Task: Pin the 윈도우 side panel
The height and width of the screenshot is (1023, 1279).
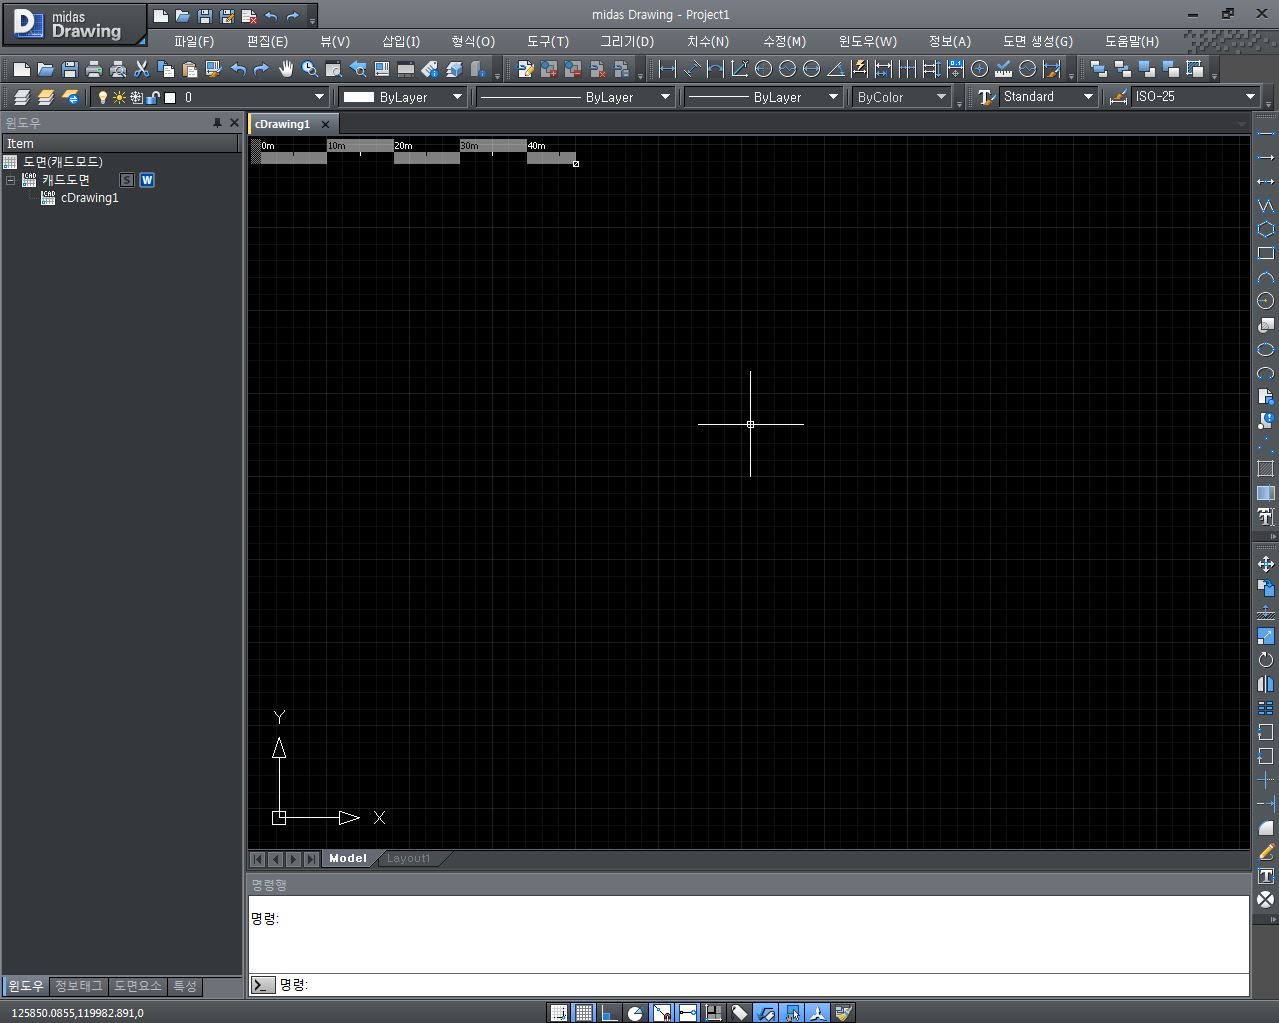Action: (x=217, y=122)
